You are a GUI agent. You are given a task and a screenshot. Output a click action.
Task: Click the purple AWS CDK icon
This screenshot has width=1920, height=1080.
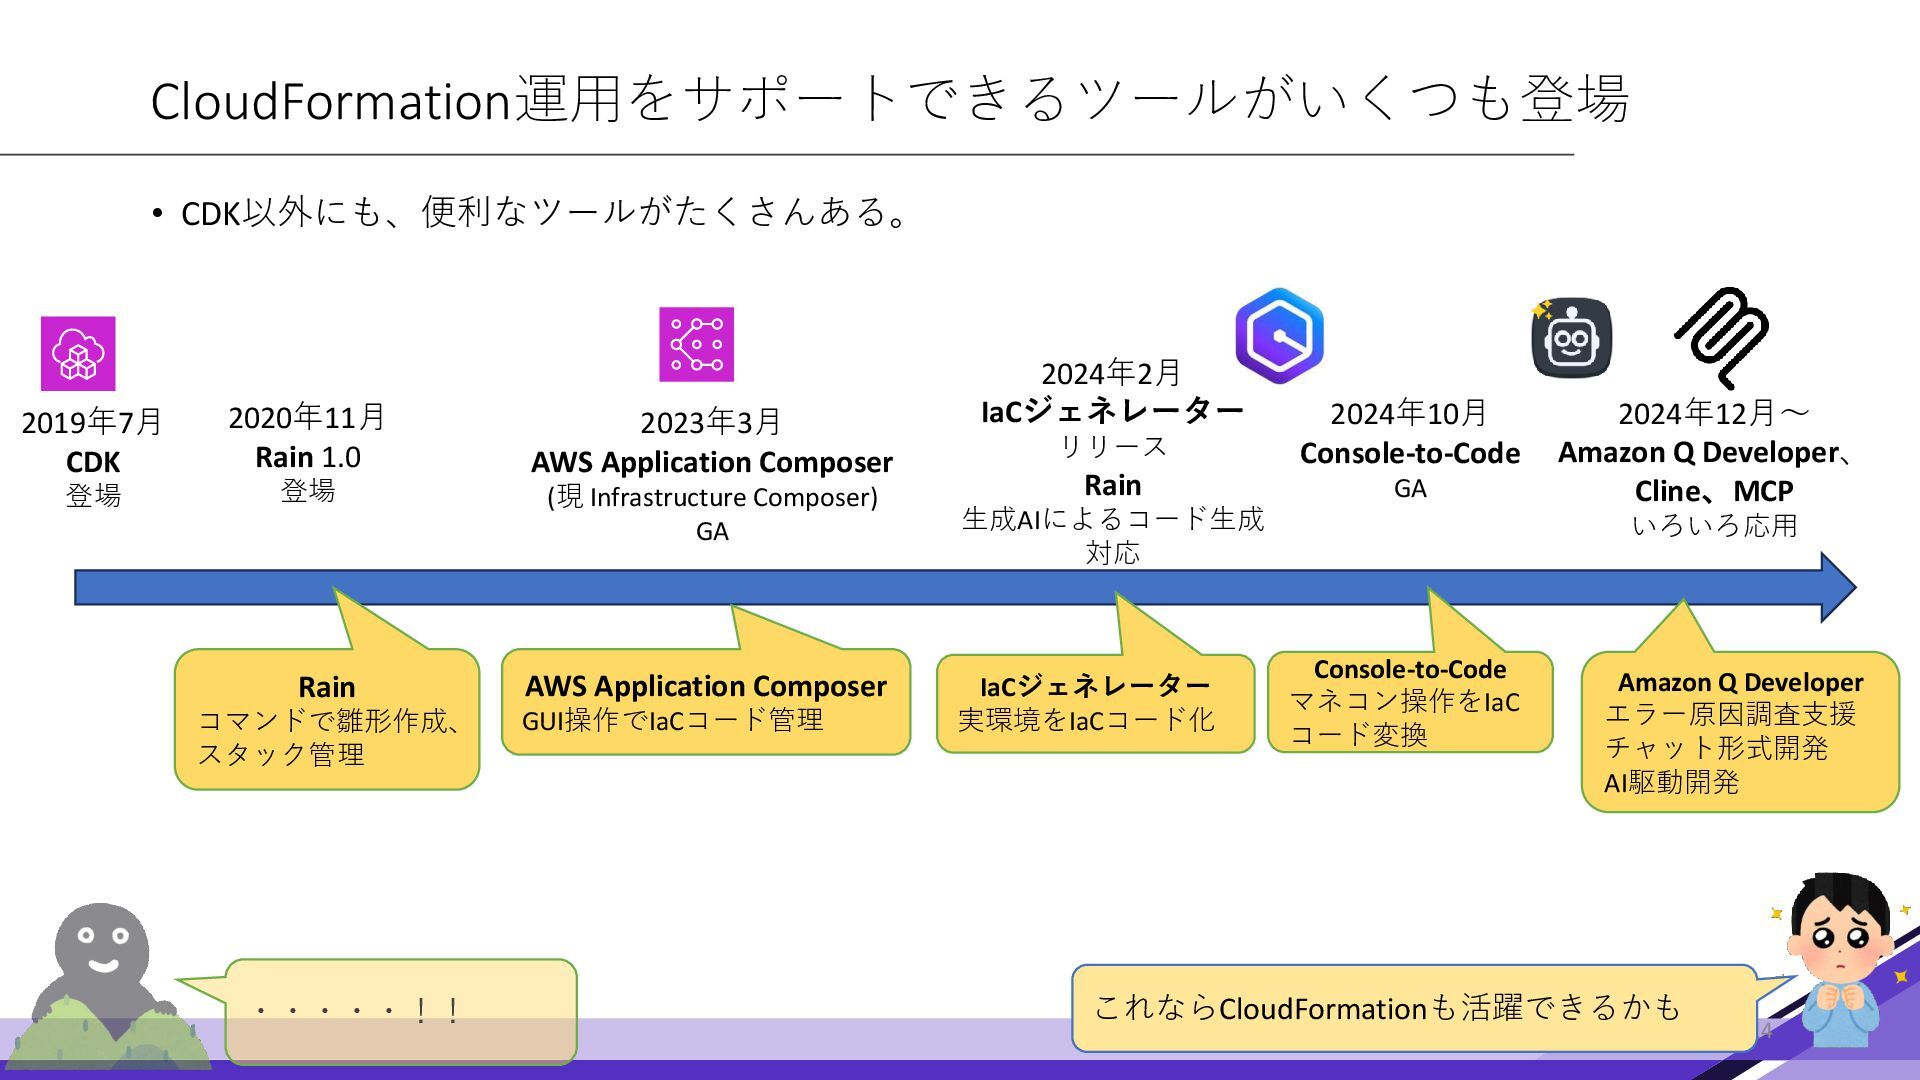[78, 354]
